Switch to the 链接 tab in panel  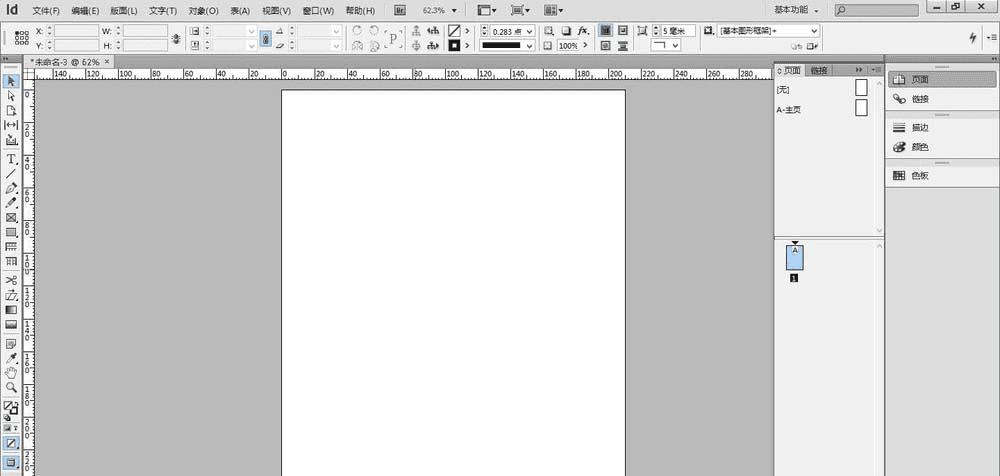click(819, 70)
